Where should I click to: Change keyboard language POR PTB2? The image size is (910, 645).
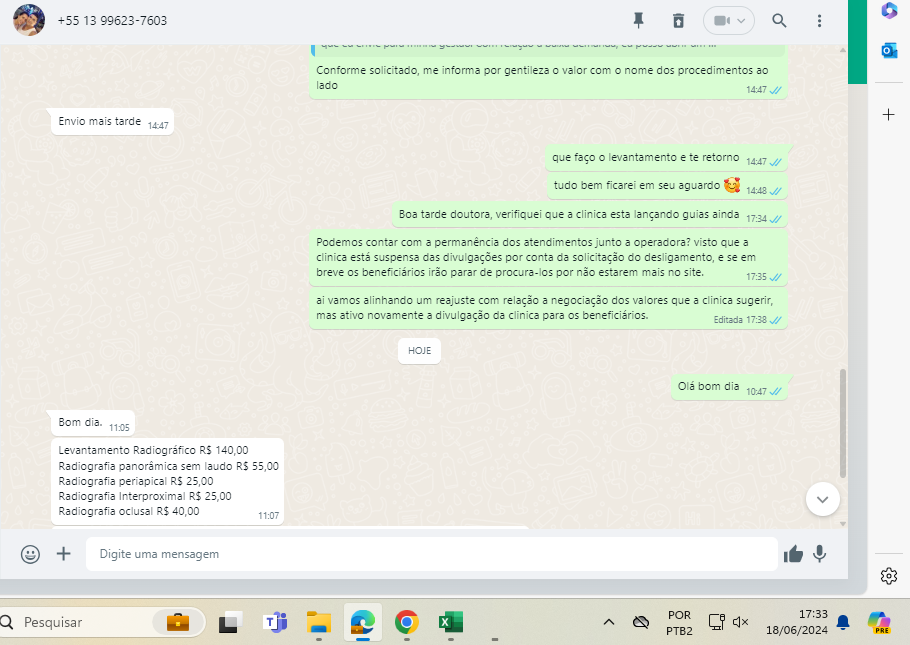click(x=679, y=622)
